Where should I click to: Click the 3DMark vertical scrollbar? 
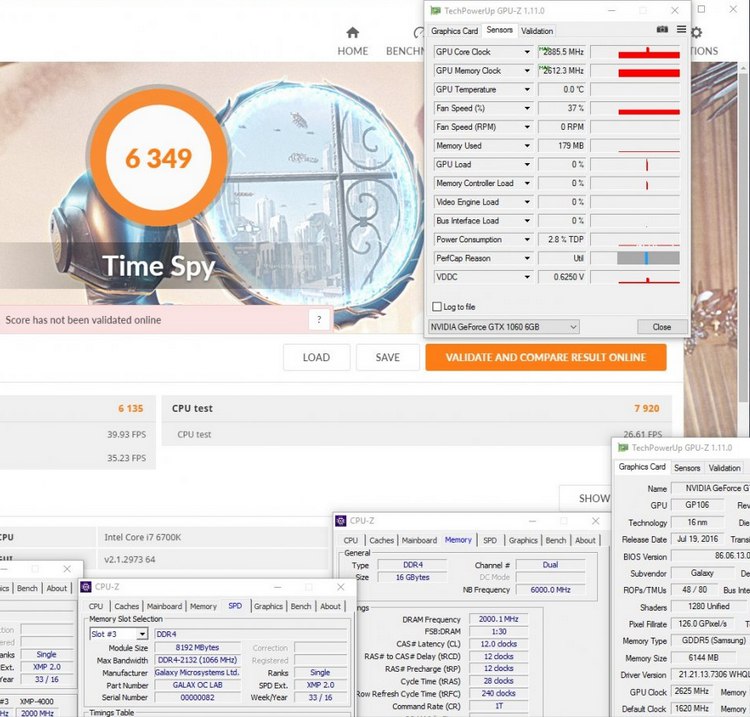(x=743, y=239)
